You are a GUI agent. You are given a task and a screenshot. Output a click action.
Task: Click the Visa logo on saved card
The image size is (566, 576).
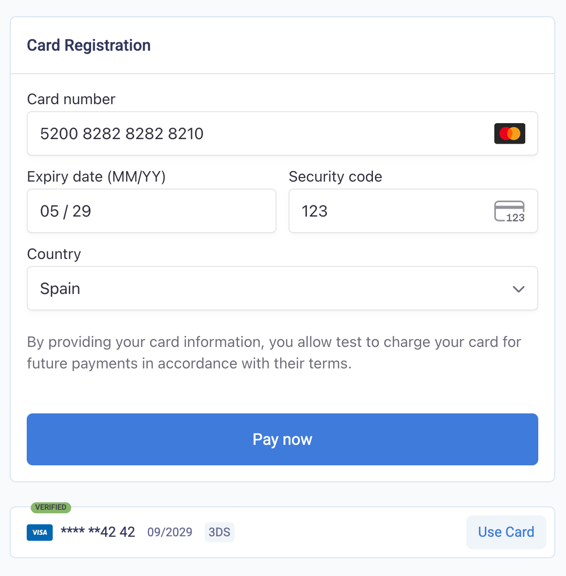[x=40, y=532]
